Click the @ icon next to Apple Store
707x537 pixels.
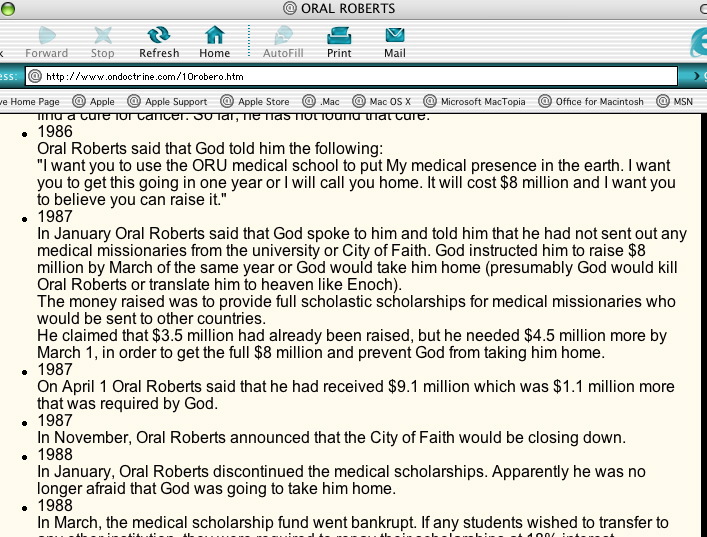click(x=227, y=101)
